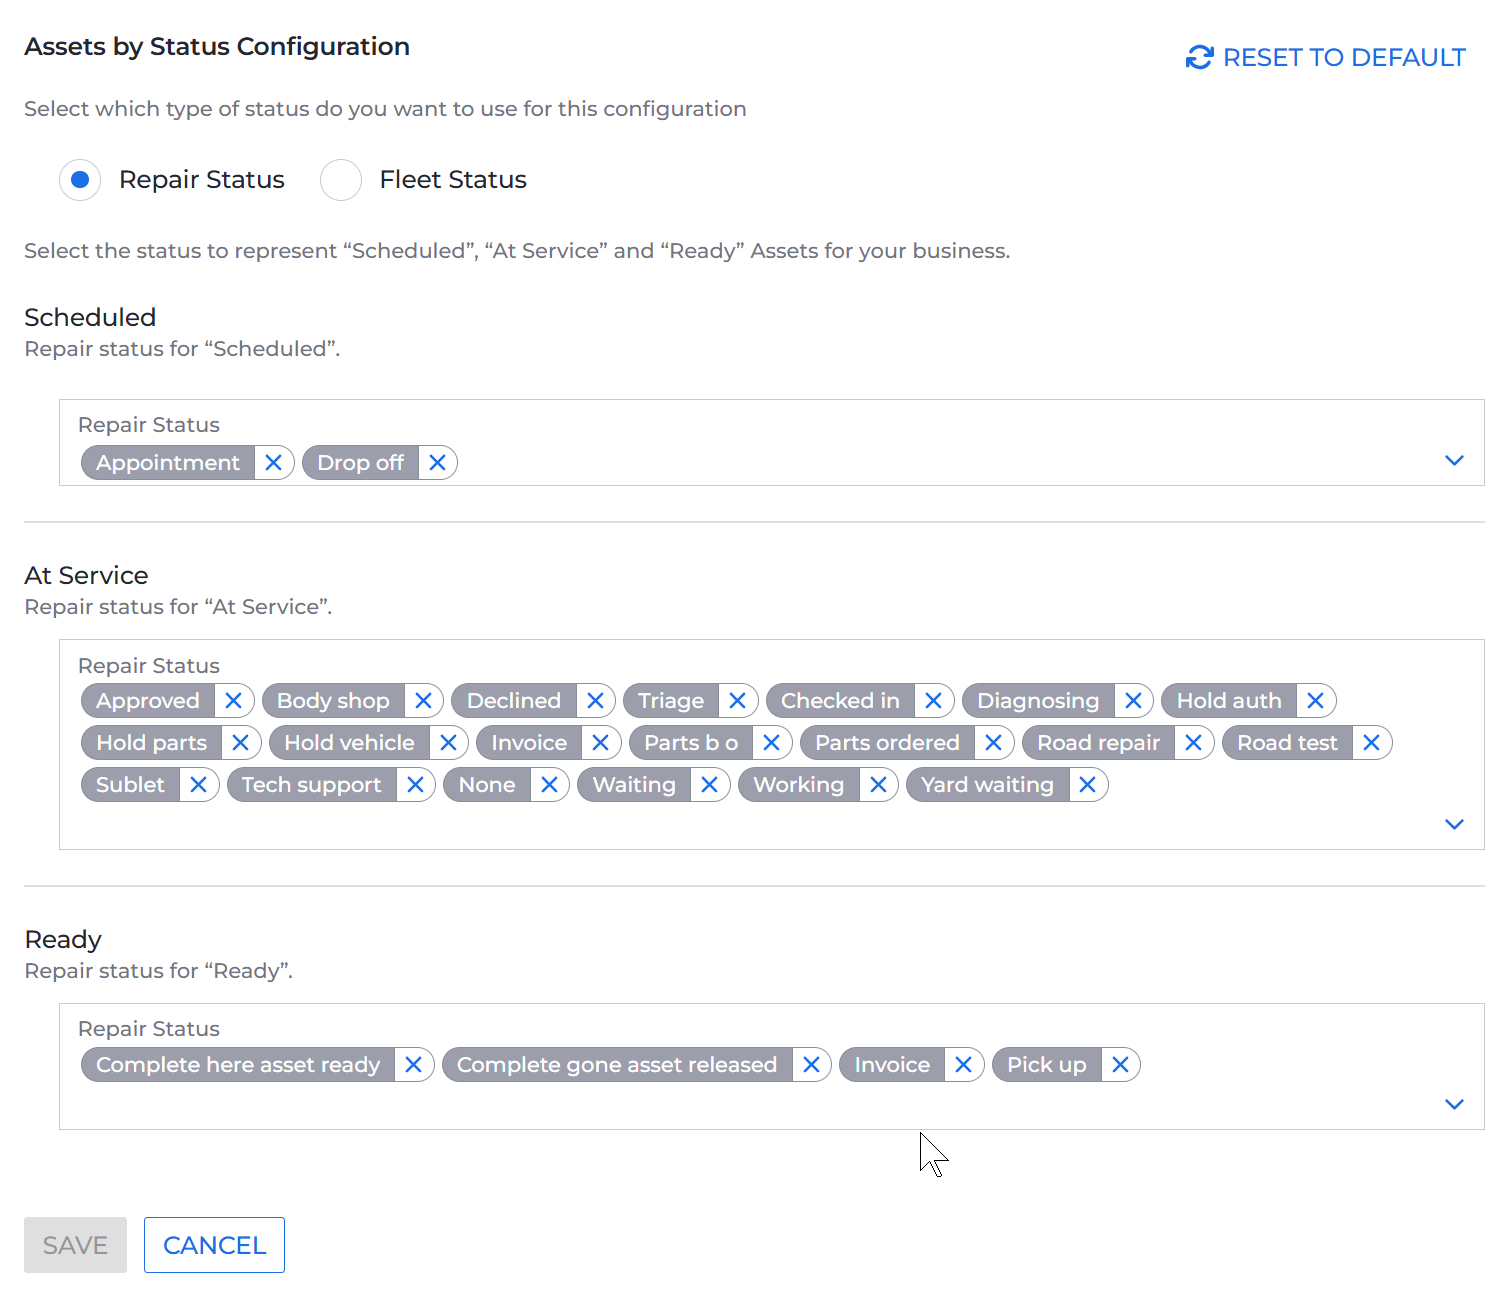
Task: Reset configuration to default
Action: [1326, 58]
